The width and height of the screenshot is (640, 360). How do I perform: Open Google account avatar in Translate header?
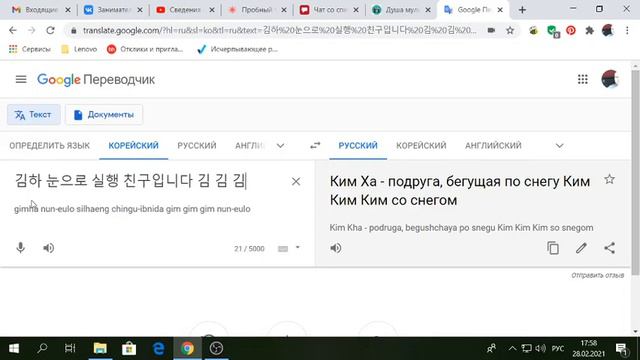tap(610, 79)
